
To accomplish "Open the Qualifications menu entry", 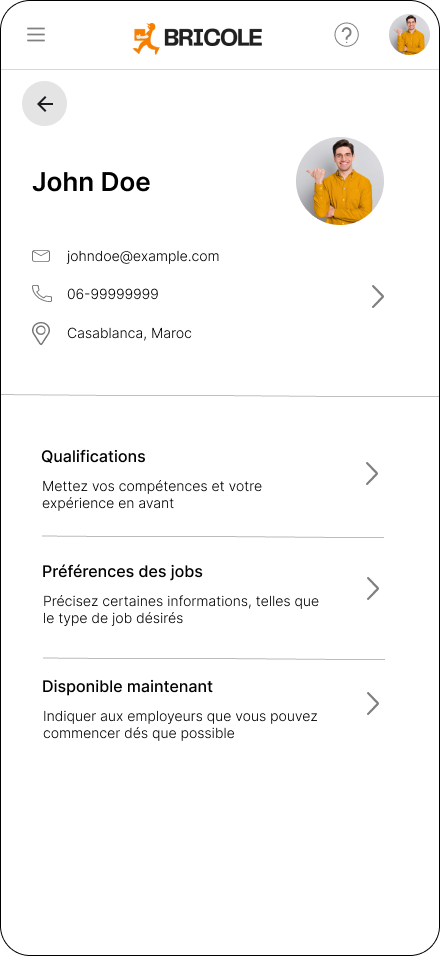I will coord(213,479).
